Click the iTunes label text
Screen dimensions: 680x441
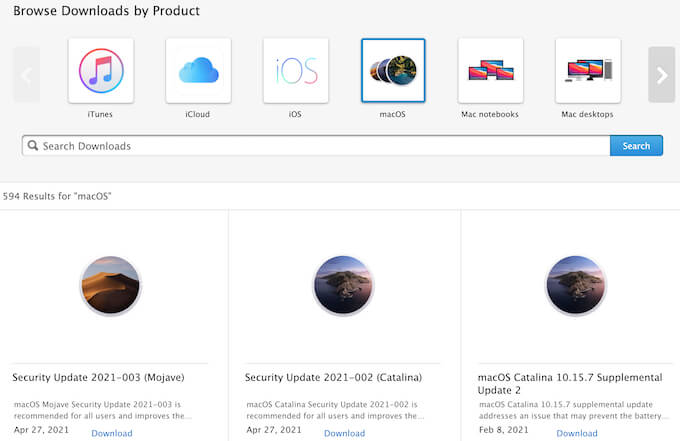[x=100, y=114]
